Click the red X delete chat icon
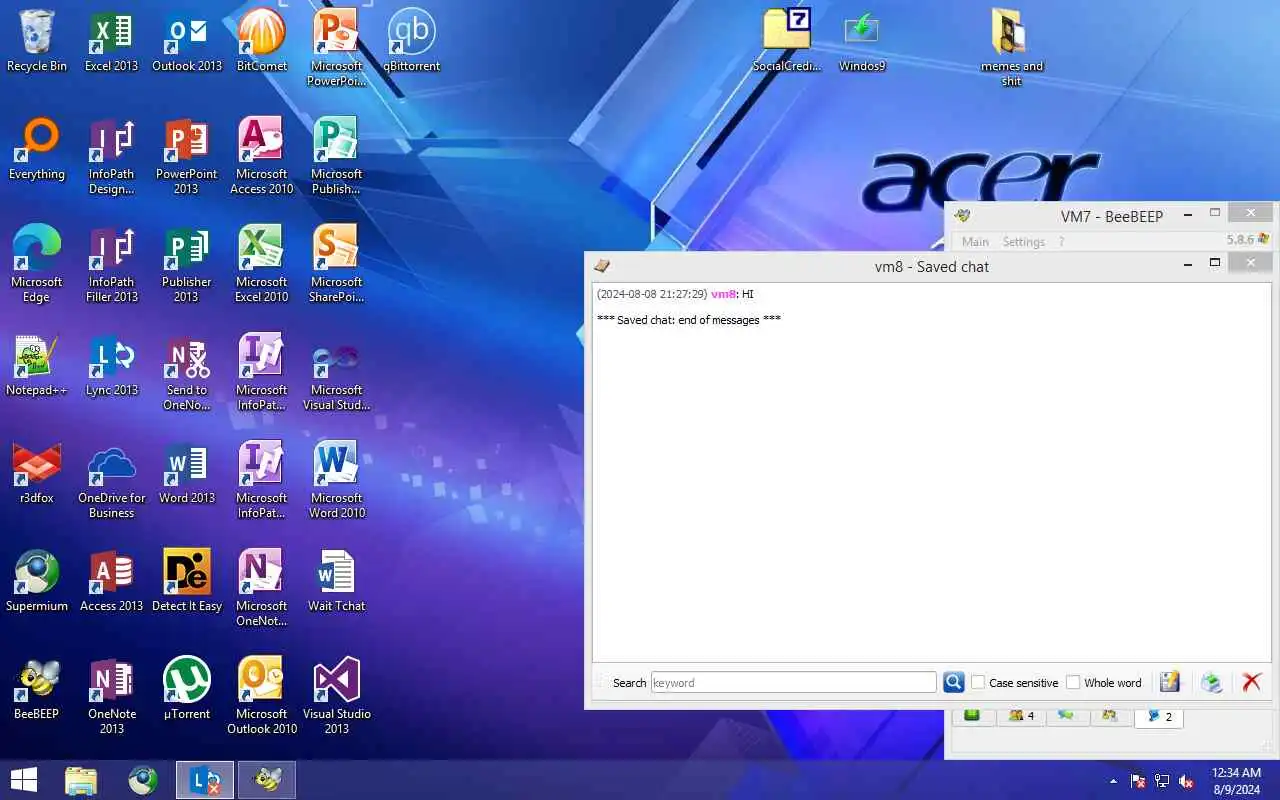 pyautogui.click(x=1251, y=682)
